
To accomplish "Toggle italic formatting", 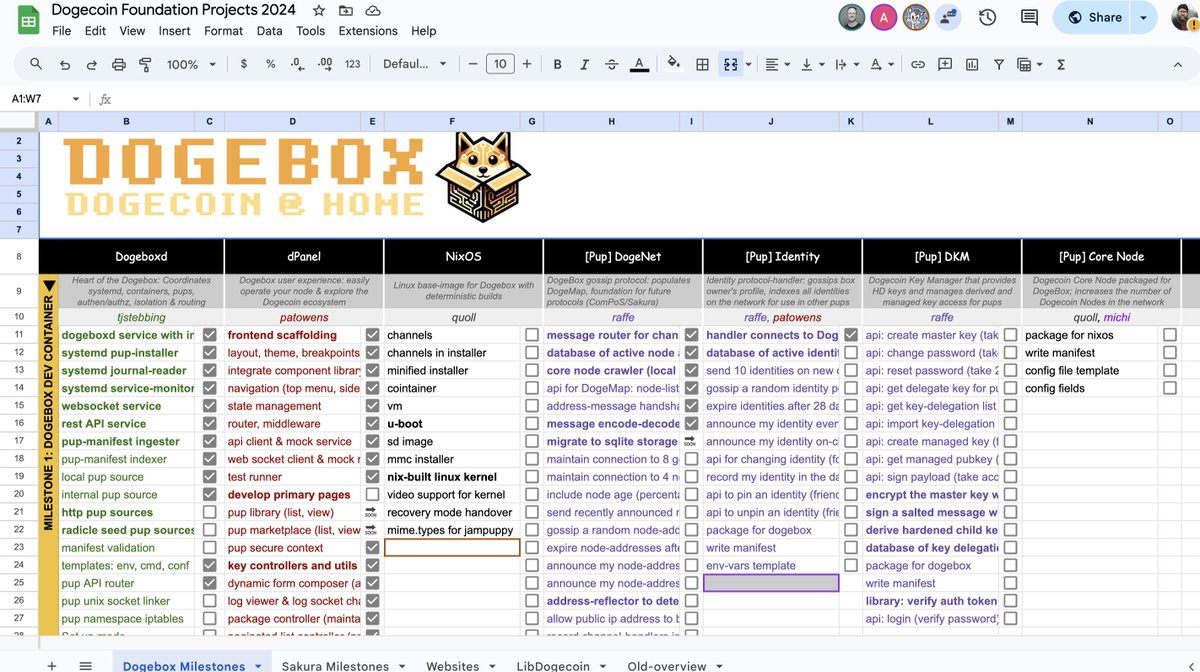I will [584, 64].
